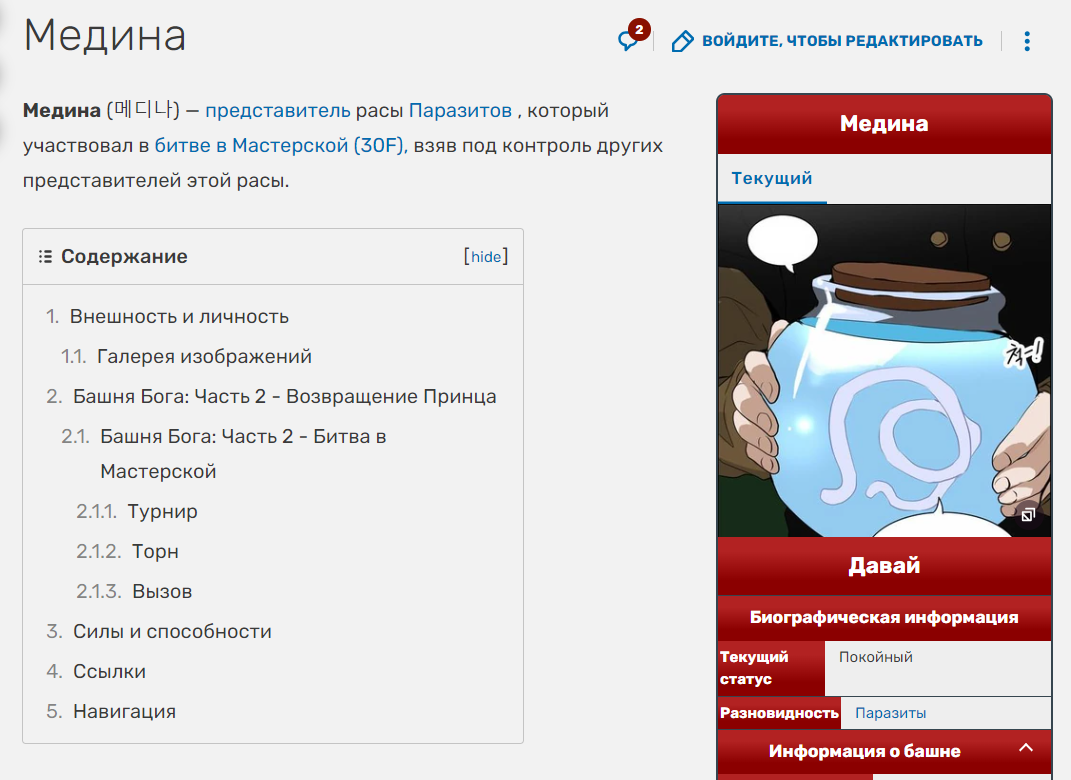Click ВОЙДИТЕ, ЧТОБЫ РЕДАКТИРОВАТЬ link
The image size is (1071, 780).
pos(842,41)
